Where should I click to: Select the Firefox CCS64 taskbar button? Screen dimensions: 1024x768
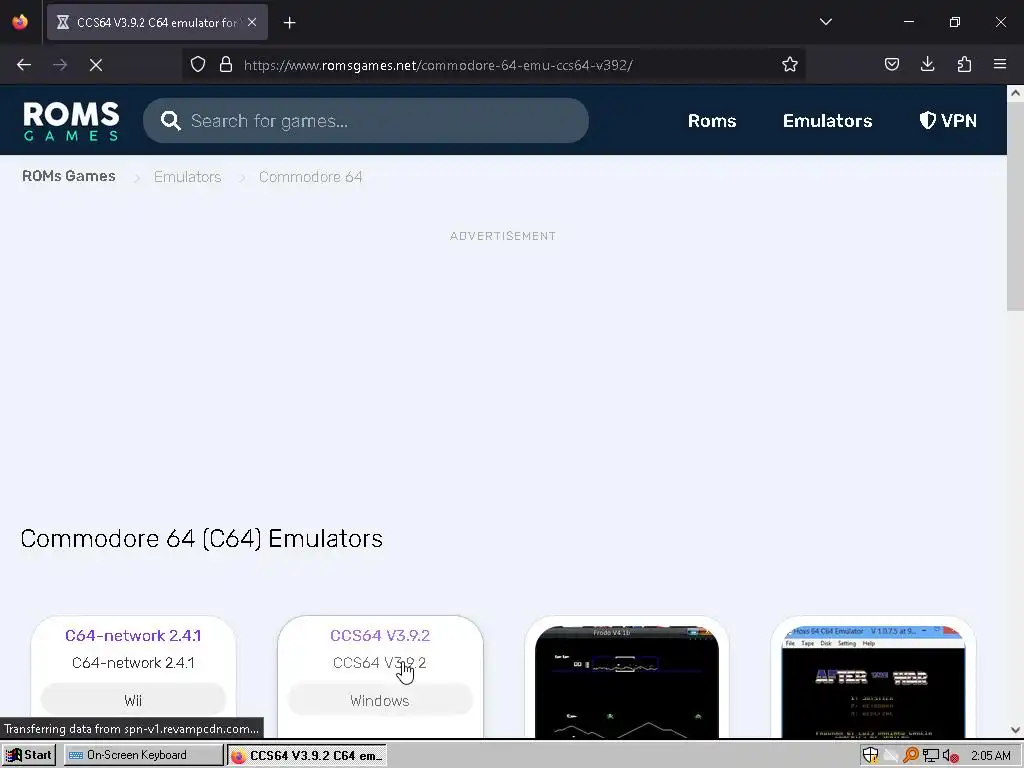click(x=307, y=756)
